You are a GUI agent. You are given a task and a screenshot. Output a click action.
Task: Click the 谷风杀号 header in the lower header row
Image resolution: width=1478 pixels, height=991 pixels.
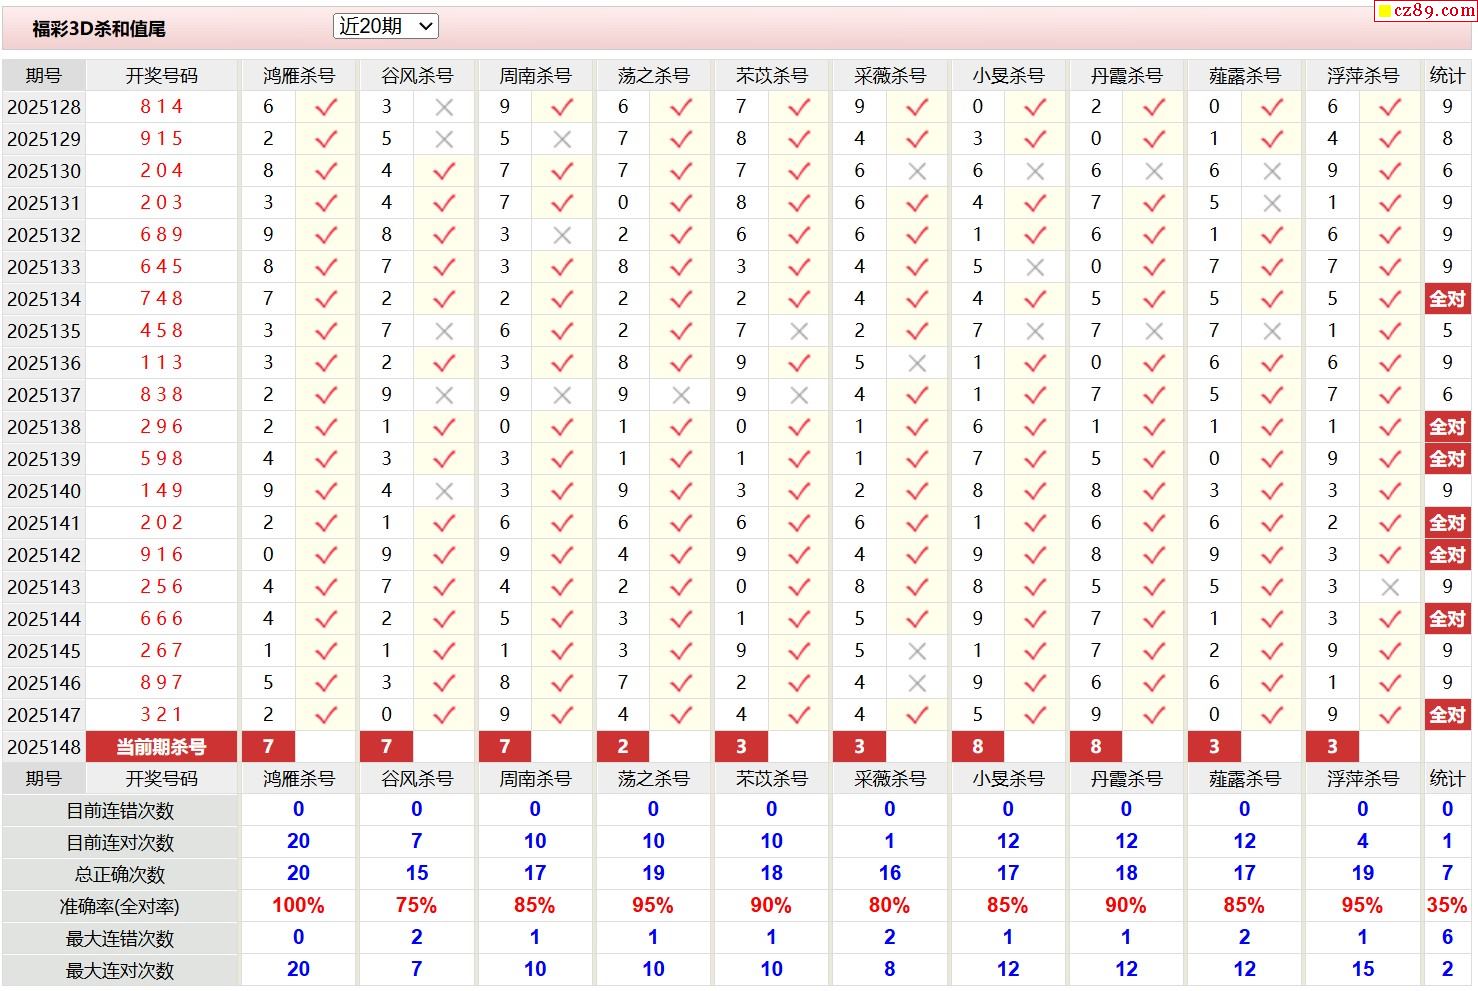click(x=417, y=779)
